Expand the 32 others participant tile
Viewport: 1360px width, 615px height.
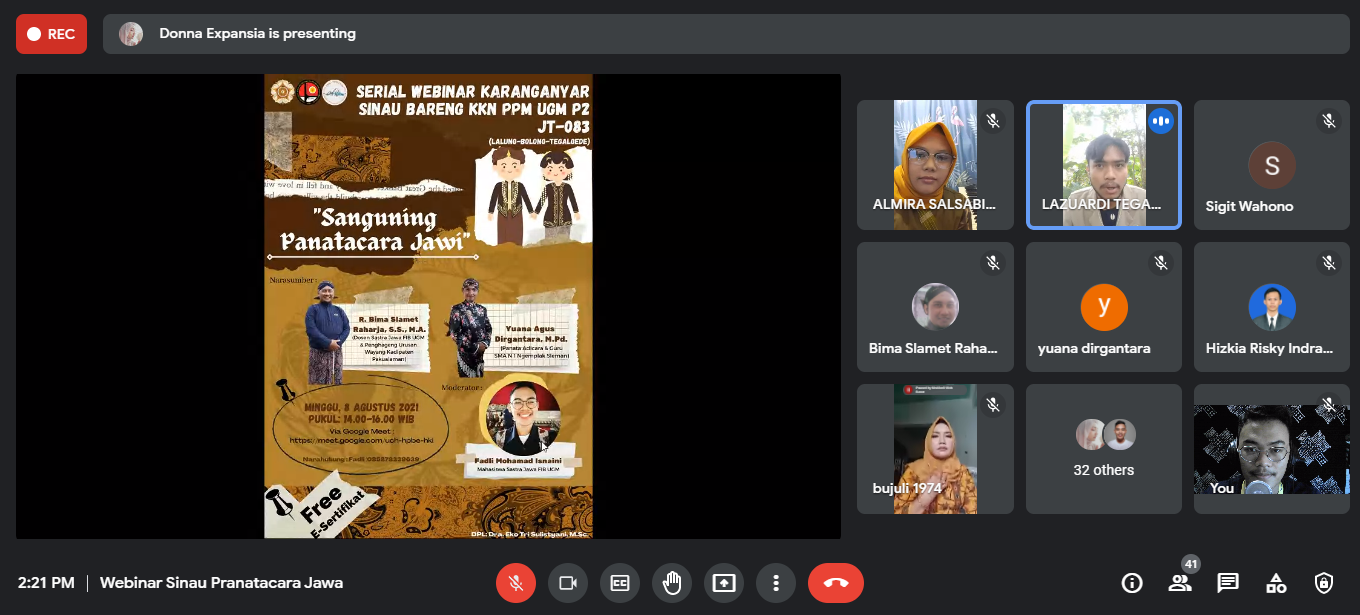(1103, 448)
